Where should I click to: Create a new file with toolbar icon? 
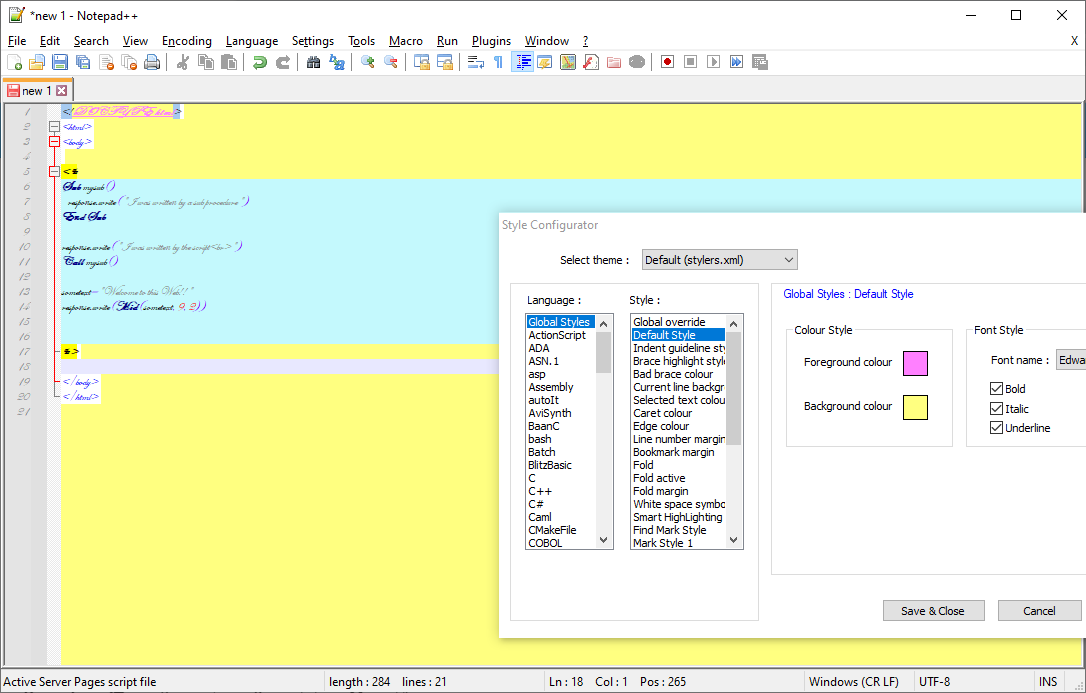(x=14, y=62)
